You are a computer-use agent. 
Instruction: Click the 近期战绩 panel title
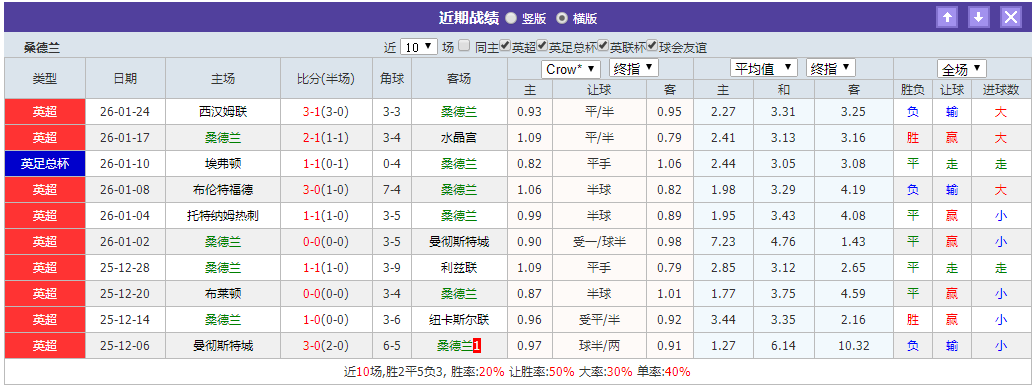468,18
